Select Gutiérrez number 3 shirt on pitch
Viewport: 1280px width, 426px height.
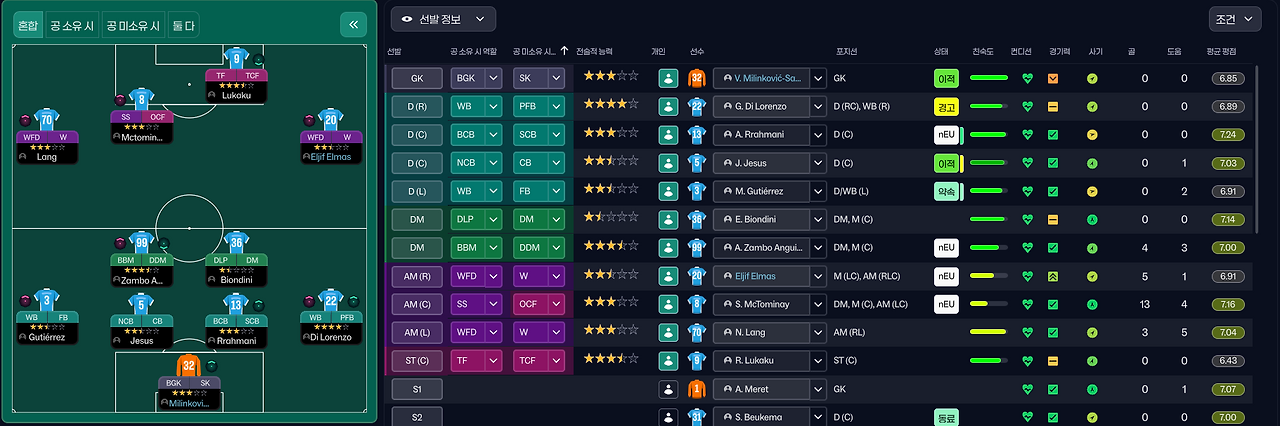pyautogui.click(x=46, y=300)
